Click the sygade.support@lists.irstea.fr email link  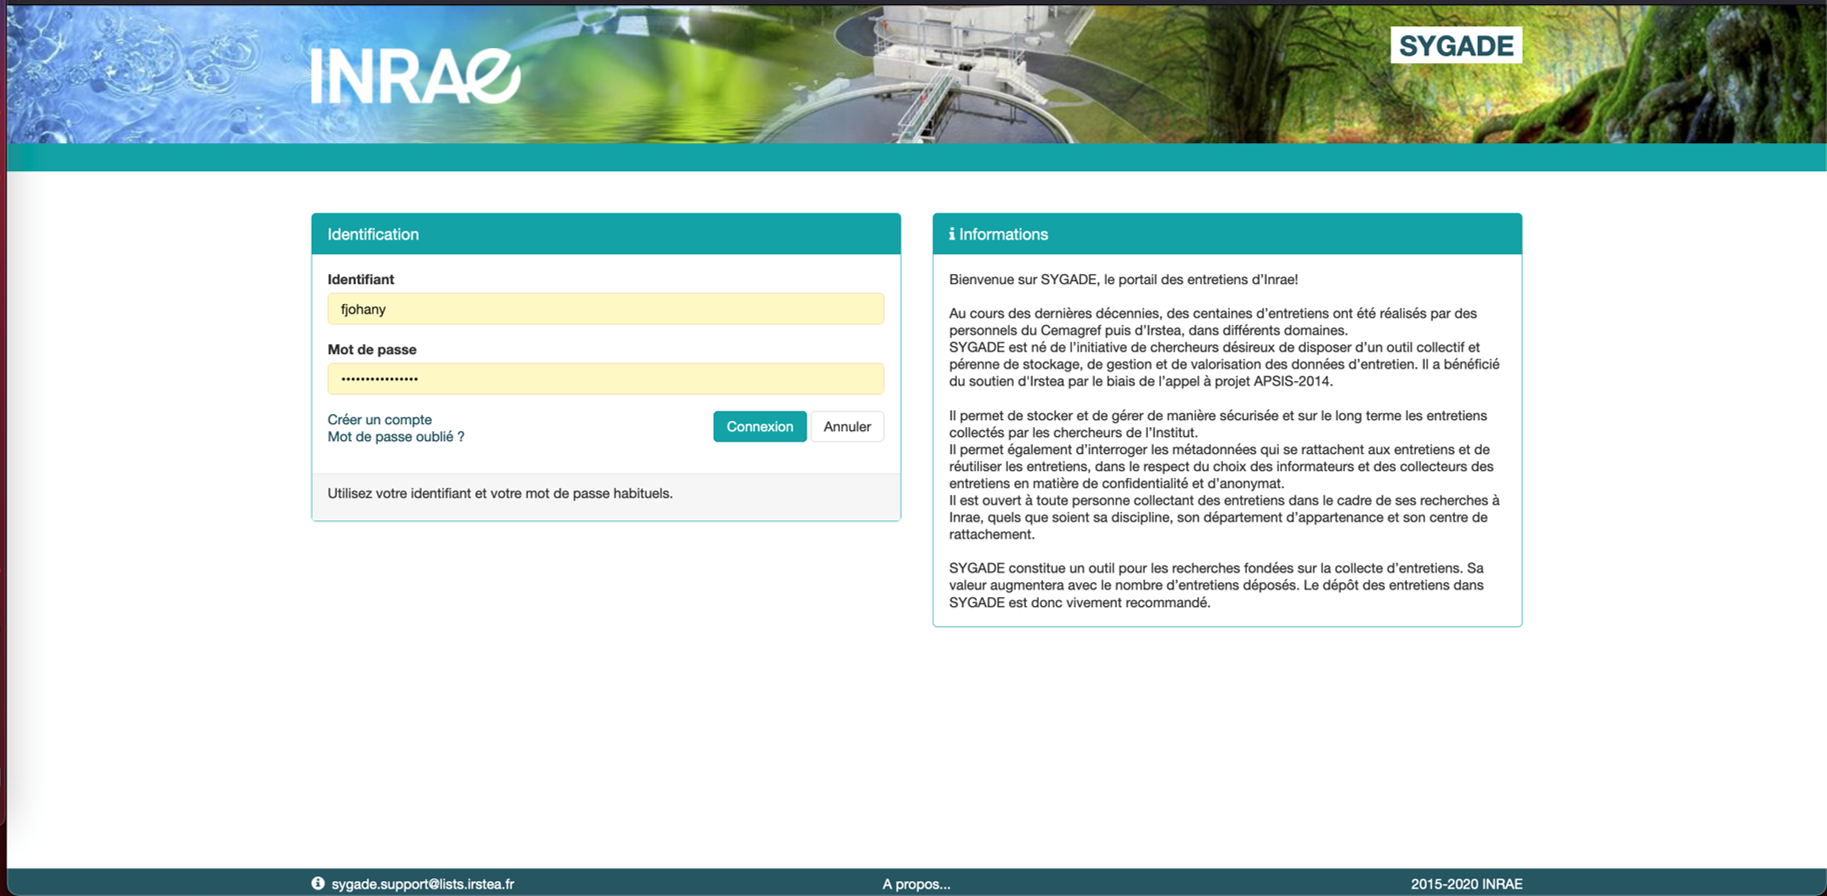pos(422,884)
